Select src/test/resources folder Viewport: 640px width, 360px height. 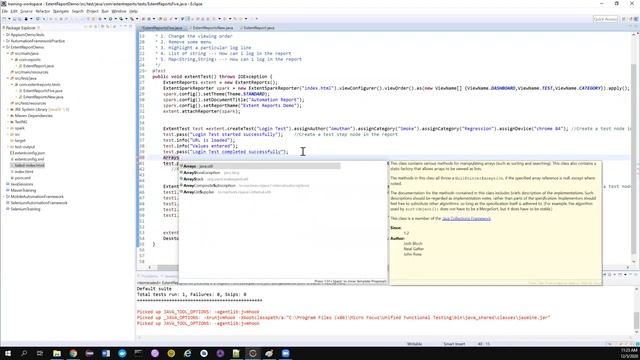[x=30, y=103]
